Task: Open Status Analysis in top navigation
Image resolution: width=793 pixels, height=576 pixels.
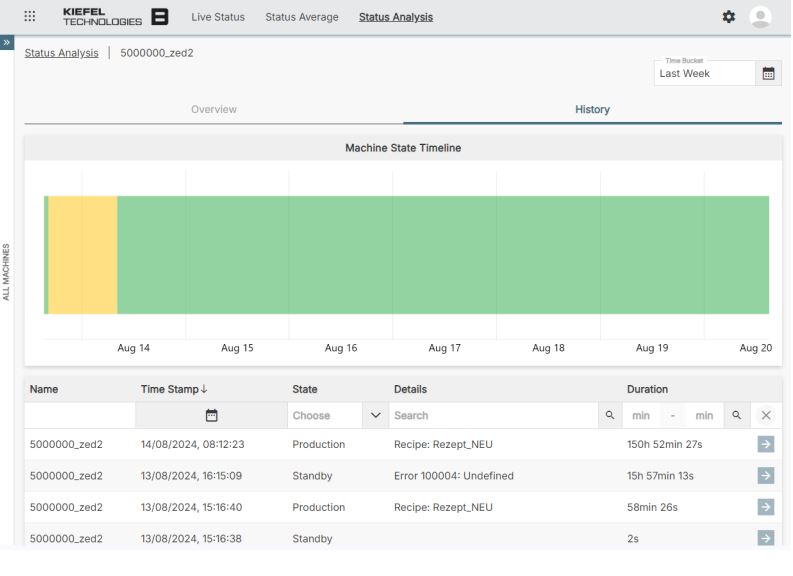Action: (x=396, y=17)
